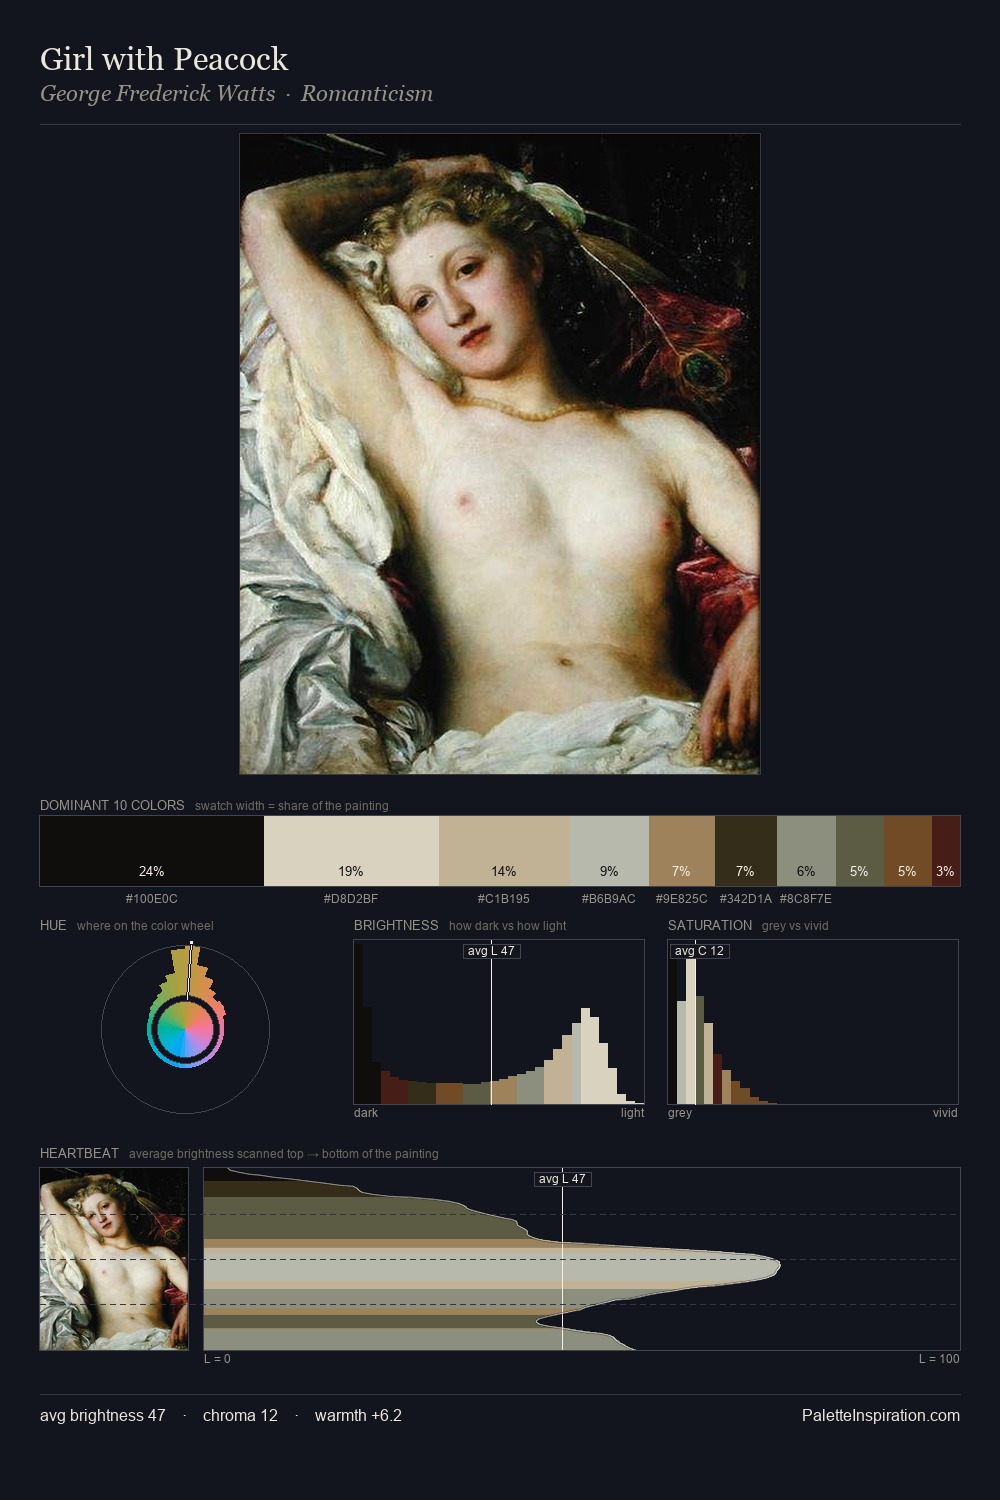Click the hex code '#B6B9AC'
The width and height of the screenshot is (1000, 1500).
[x=609, y=899]
